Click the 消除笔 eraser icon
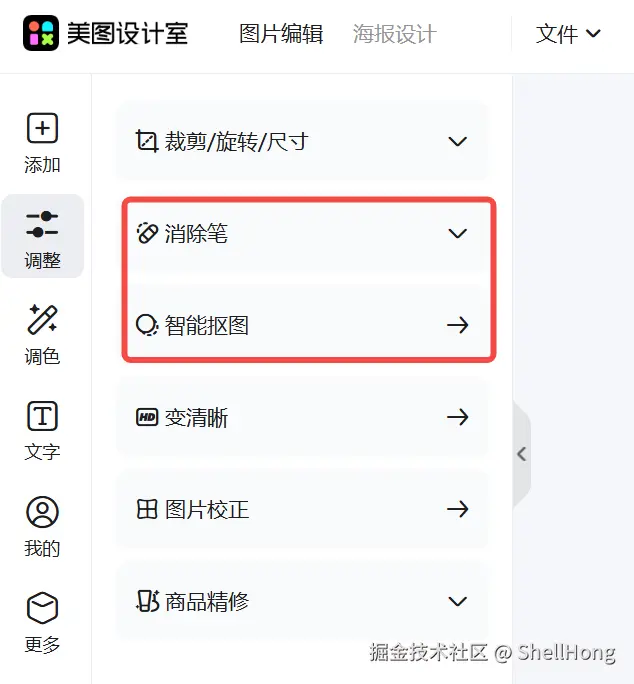The image size is (634, 684). tap(147, 233)
